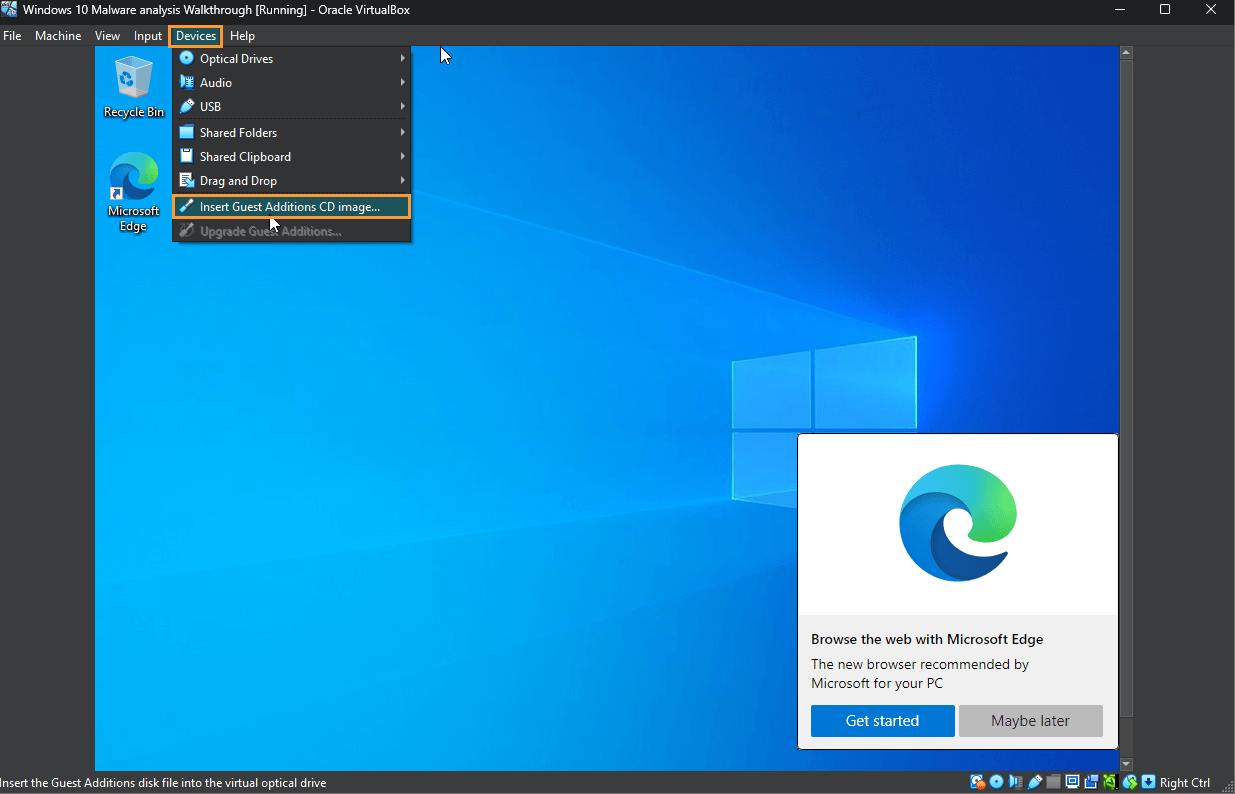Click the USB status bar icon

[1035, 782]
